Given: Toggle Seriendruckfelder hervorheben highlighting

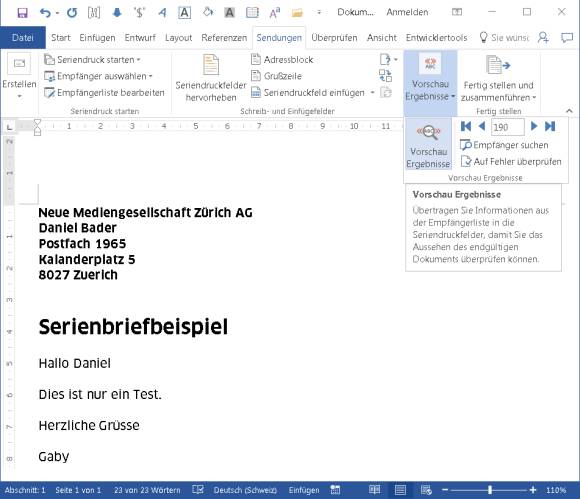Looking at the screenshot, I should pyautogui.click(x=210, y=78).
